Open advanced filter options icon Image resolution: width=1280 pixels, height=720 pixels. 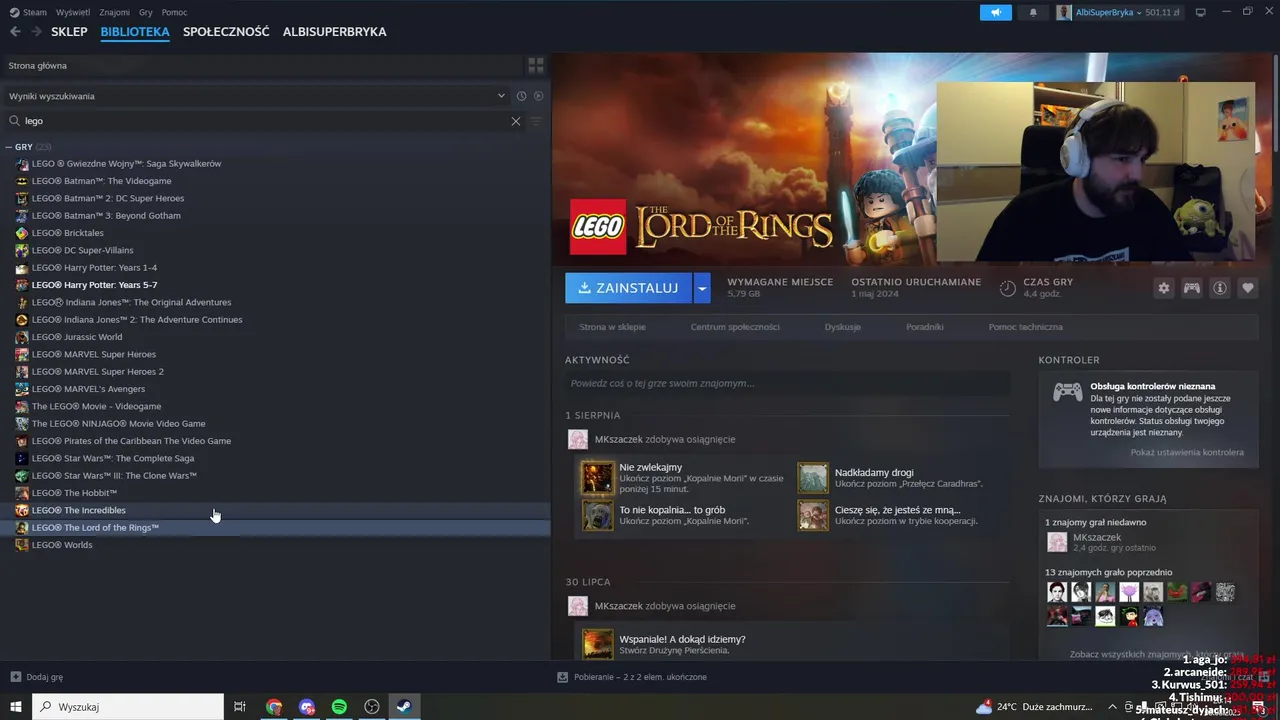pyautogui.click(x=536, y=121)
